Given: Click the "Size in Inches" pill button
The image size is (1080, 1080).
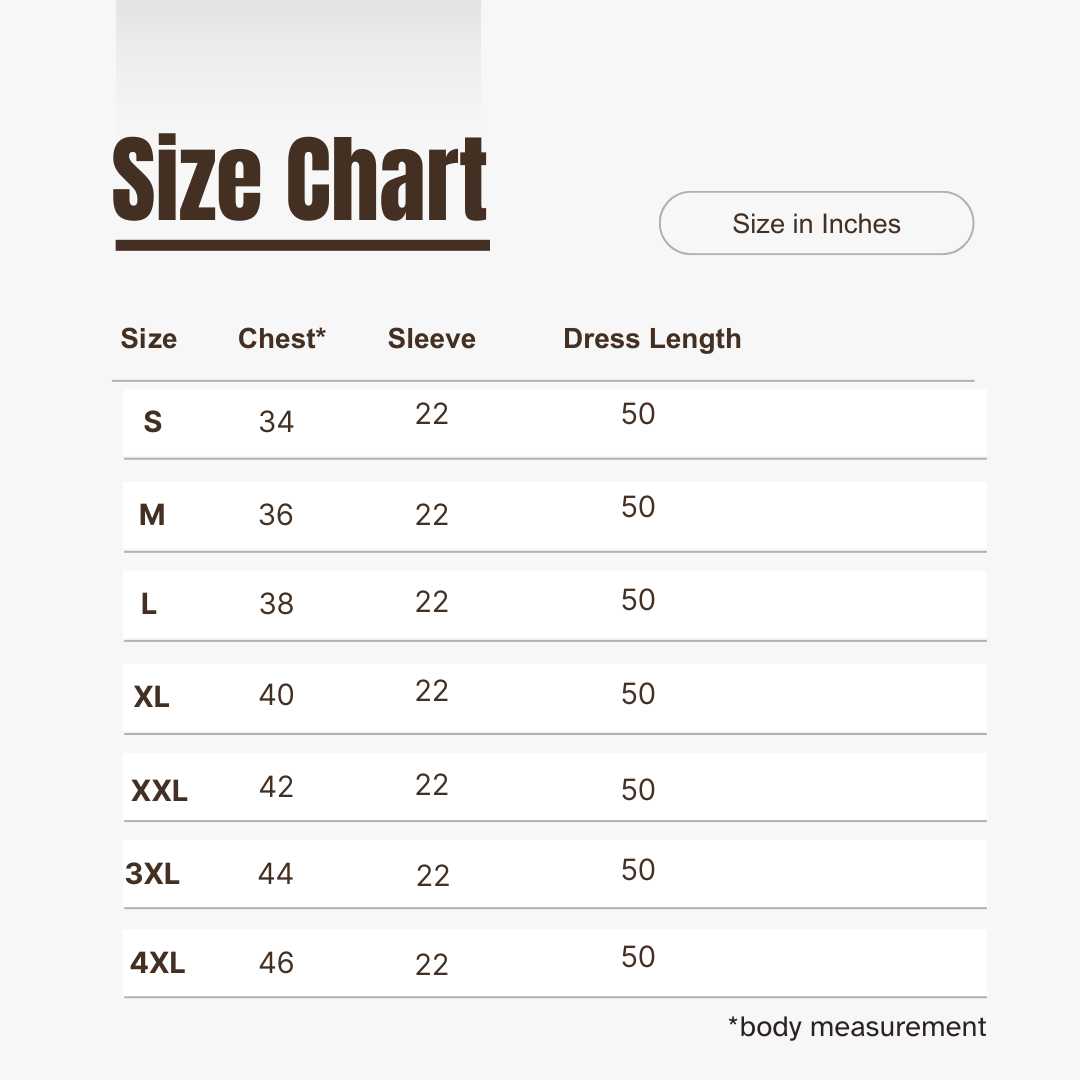Looking at the screenshot, I should [816, 223].
